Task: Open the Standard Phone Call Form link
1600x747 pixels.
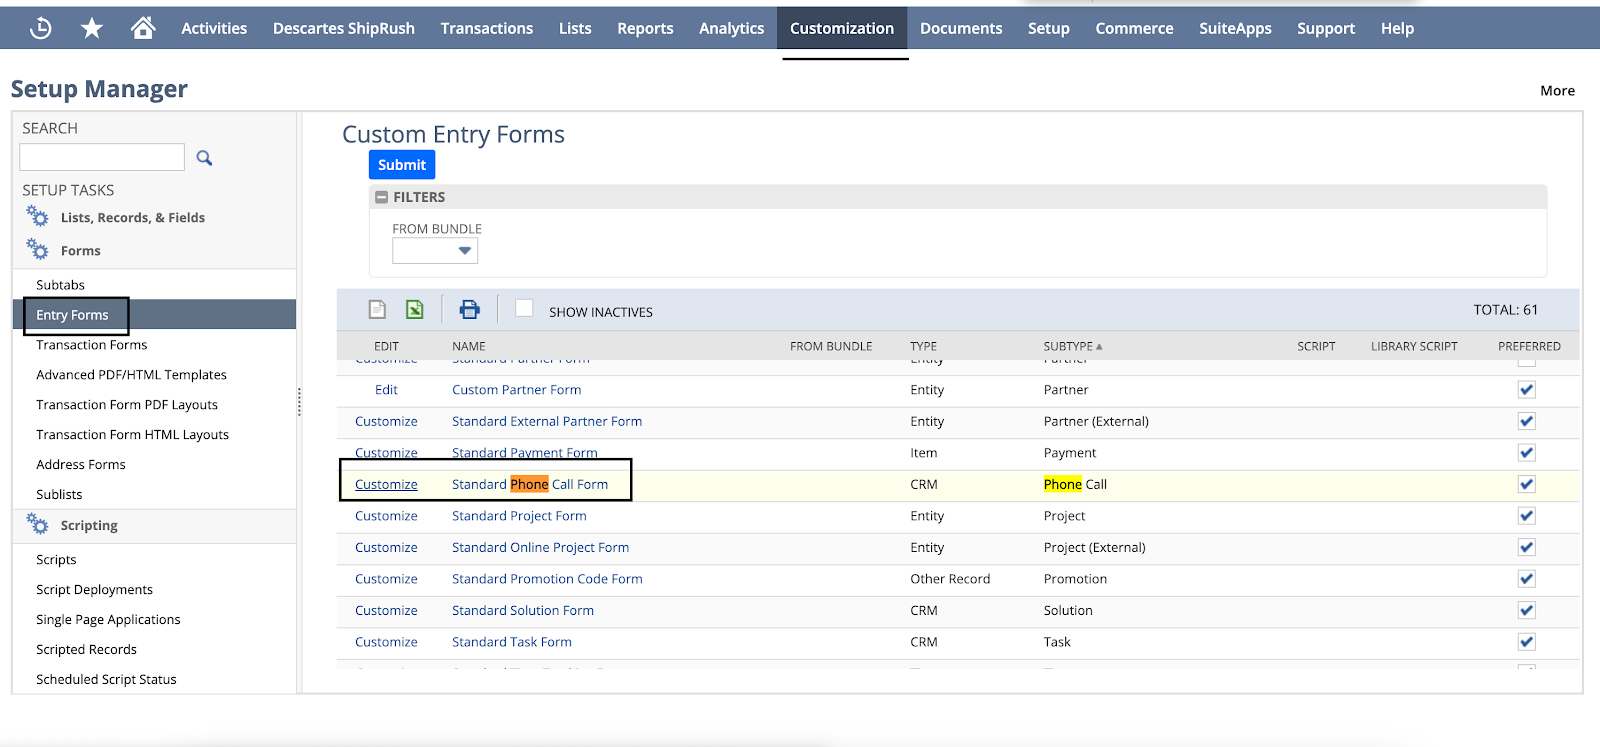Action: pyautogui.click(x=530, y=484)
